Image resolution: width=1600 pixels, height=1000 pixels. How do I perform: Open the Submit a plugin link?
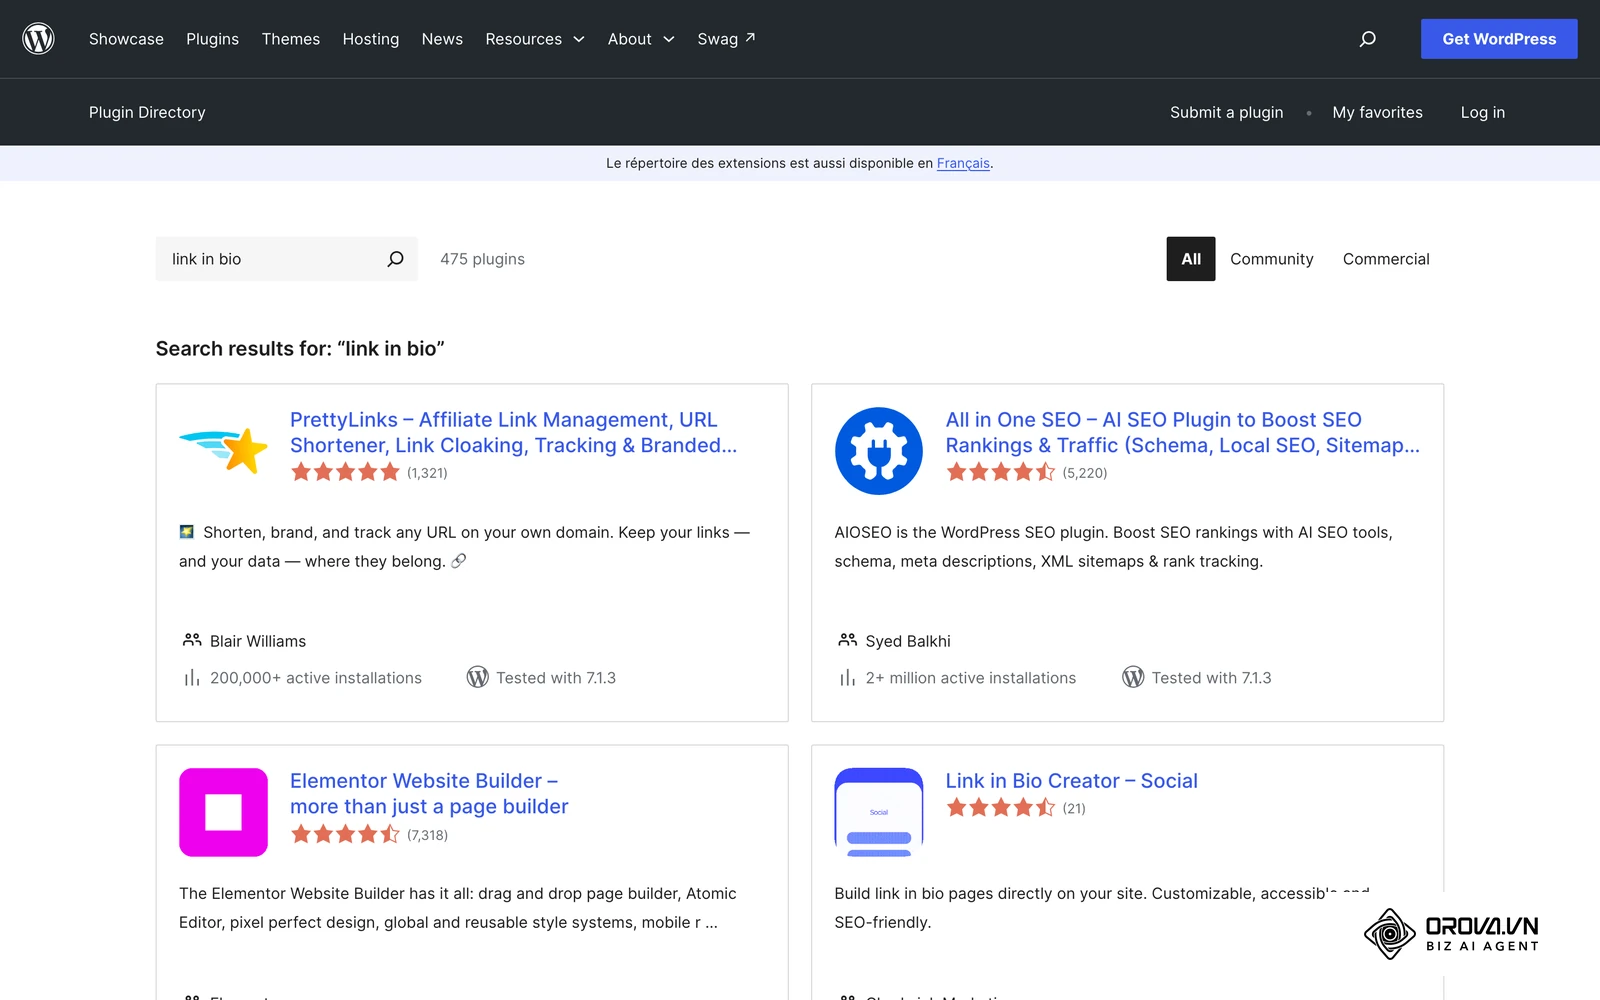point(1226,112)
